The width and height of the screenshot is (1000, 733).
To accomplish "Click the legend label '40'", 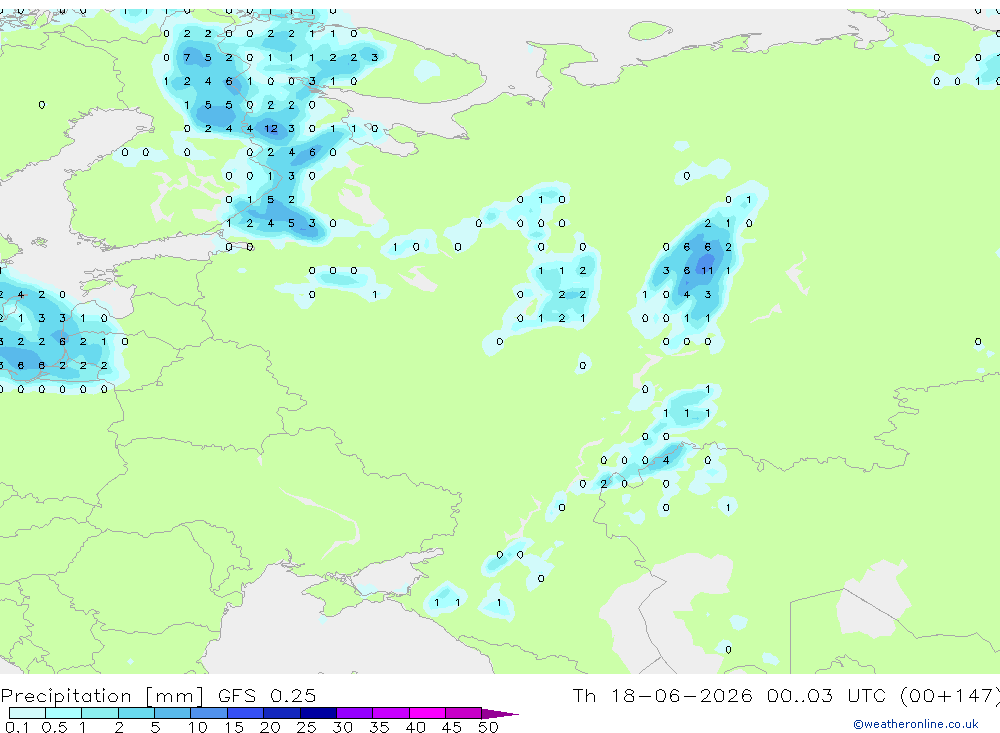I will pos(416,727).
